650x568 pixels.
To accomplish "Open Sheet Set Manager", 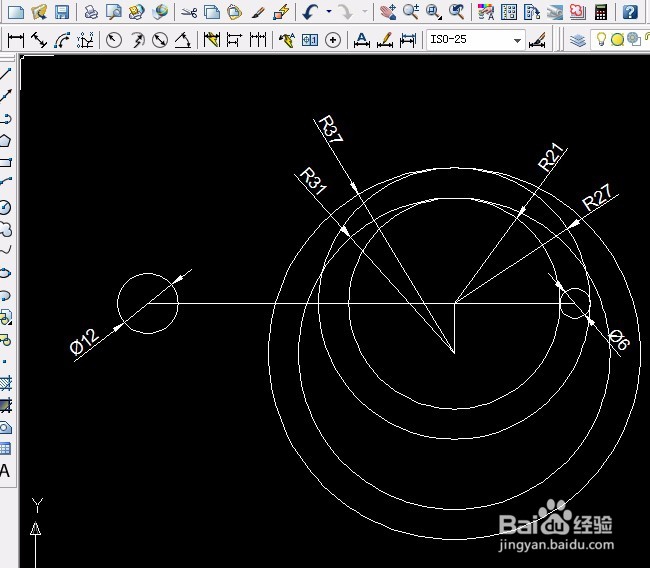I will pos(555,12).
